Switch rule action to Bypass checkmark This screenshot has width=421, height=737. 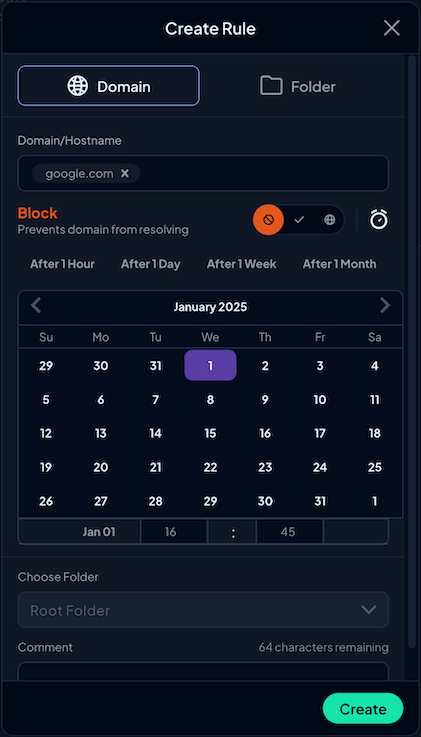[x=299, y=220]
